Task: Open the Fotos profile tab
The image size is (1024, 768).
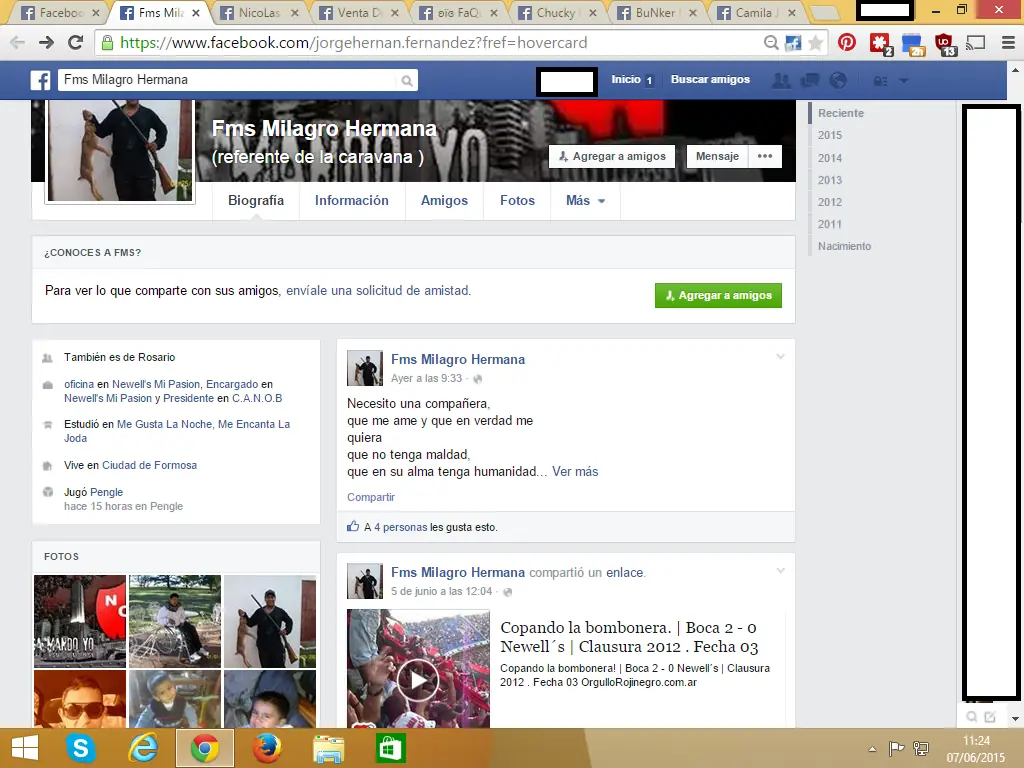Action: tap(517, 200)
